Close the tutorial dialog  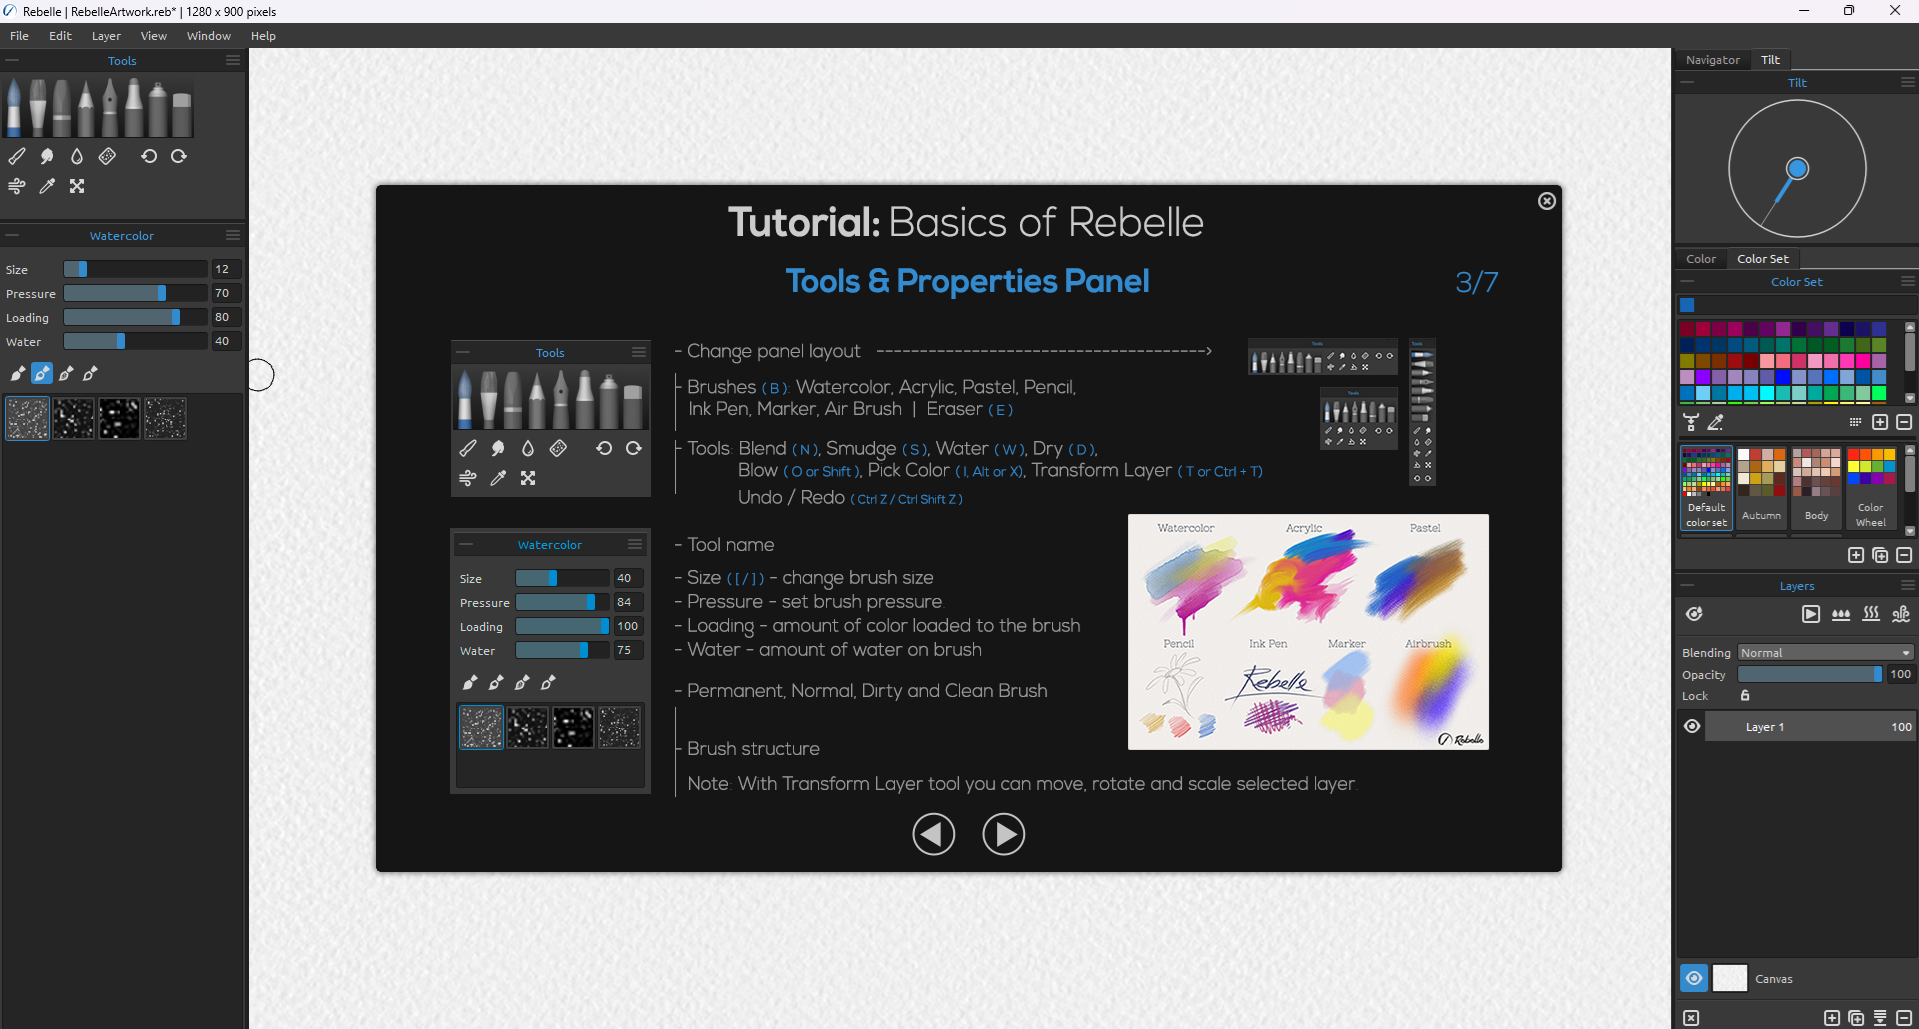pos(1547,201)
